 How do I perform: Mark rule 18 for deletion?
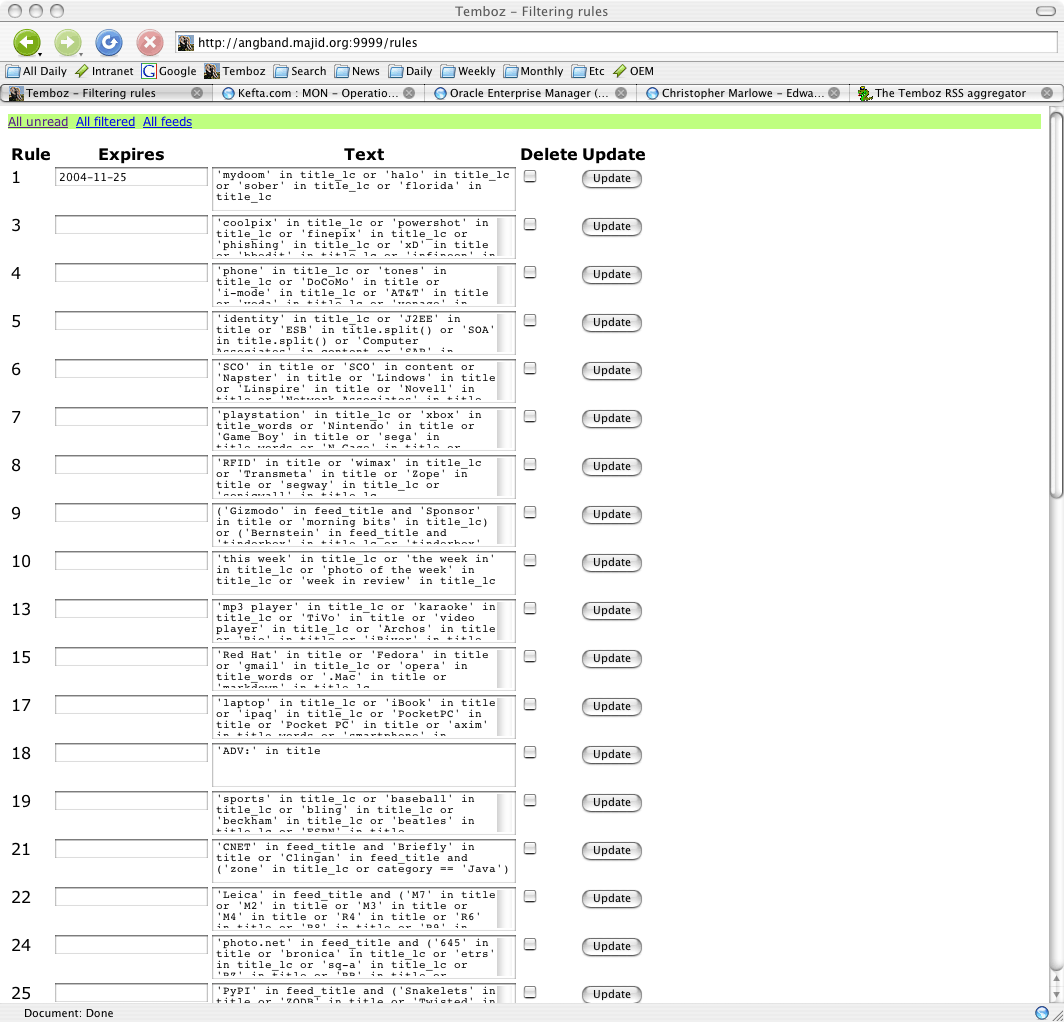pyautogui.click(x=530, y=752)
